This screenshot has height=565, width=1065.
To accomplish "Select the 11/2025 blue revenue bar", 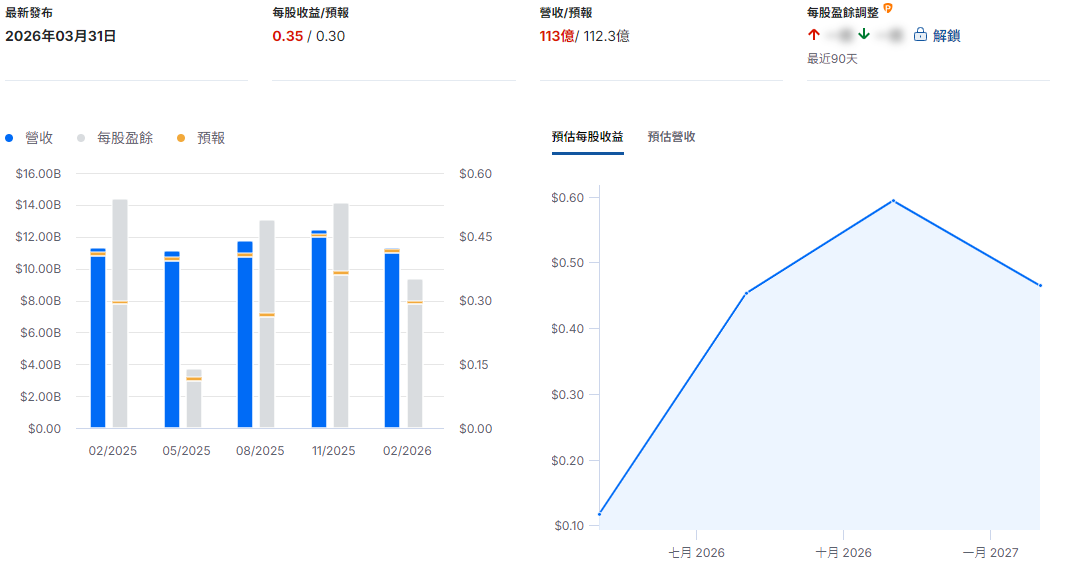I will [319, 329].
